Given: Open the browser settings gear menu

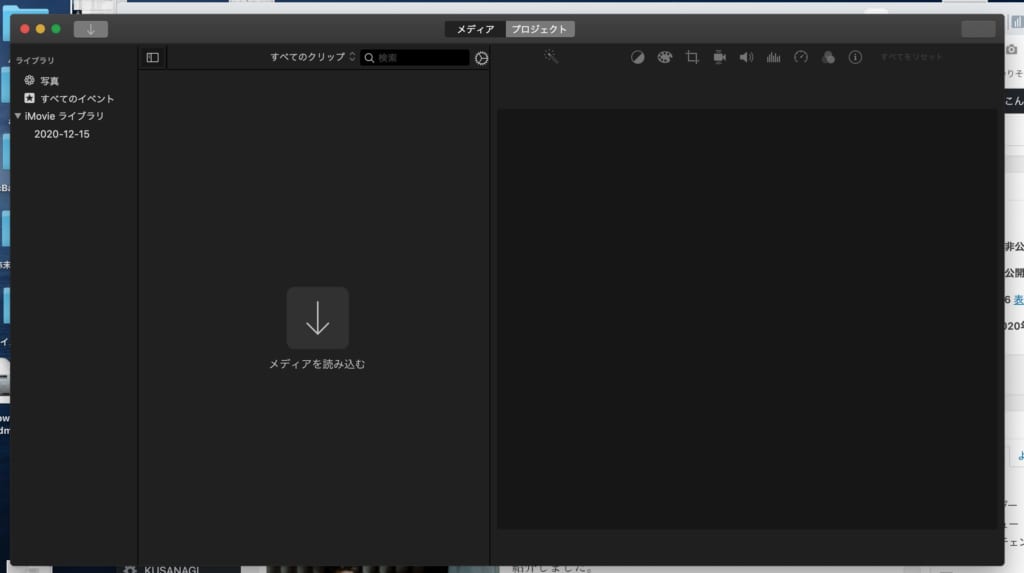Looking at the screenshot, I should pyautogui.click(x=481, y=58).
